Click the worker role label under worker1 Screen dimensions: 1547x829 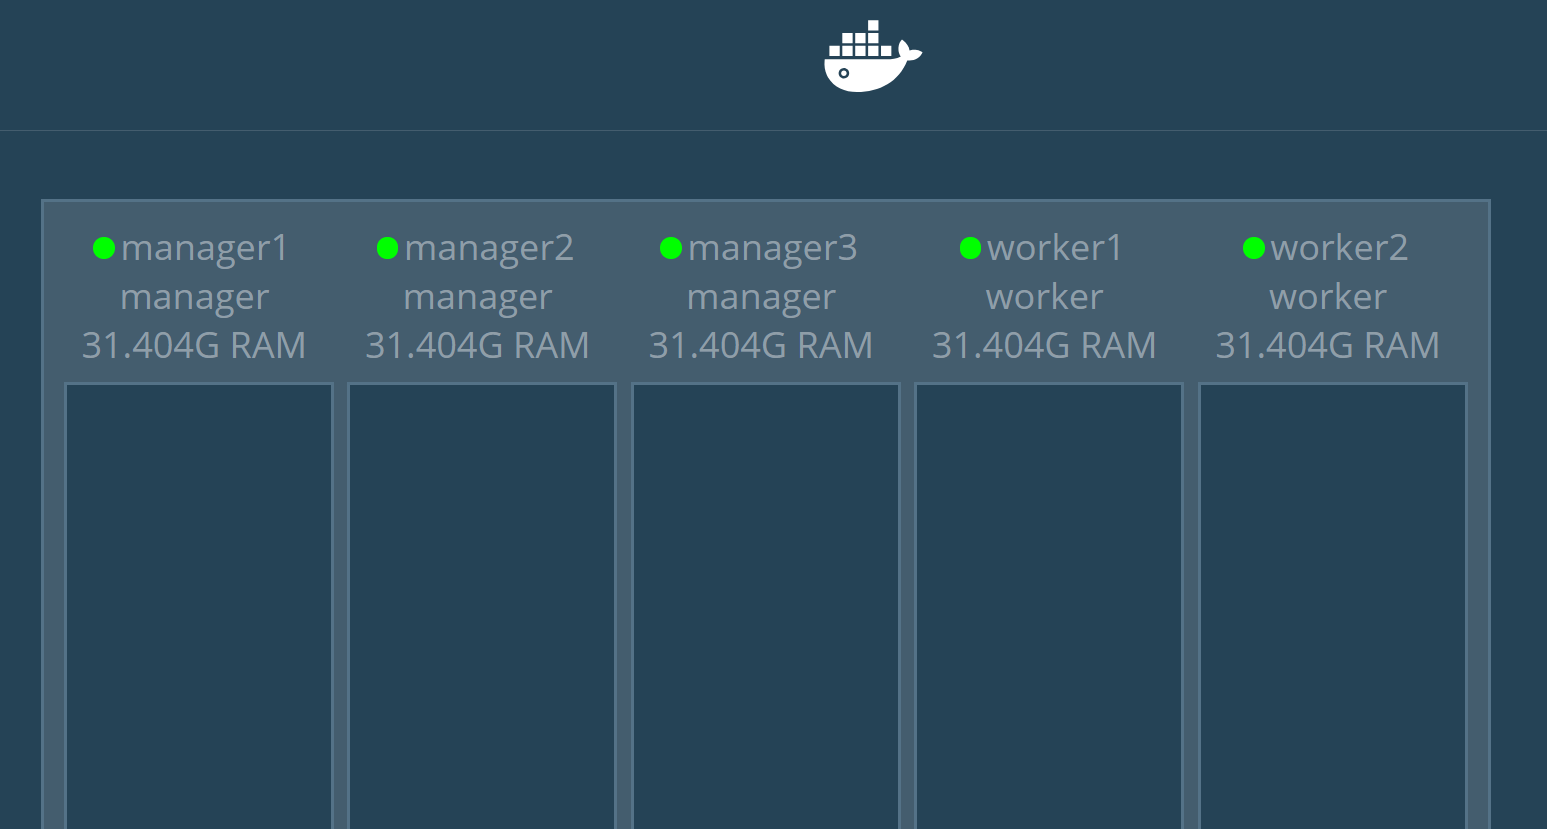pyautogui.click(x=1044, y=297)
